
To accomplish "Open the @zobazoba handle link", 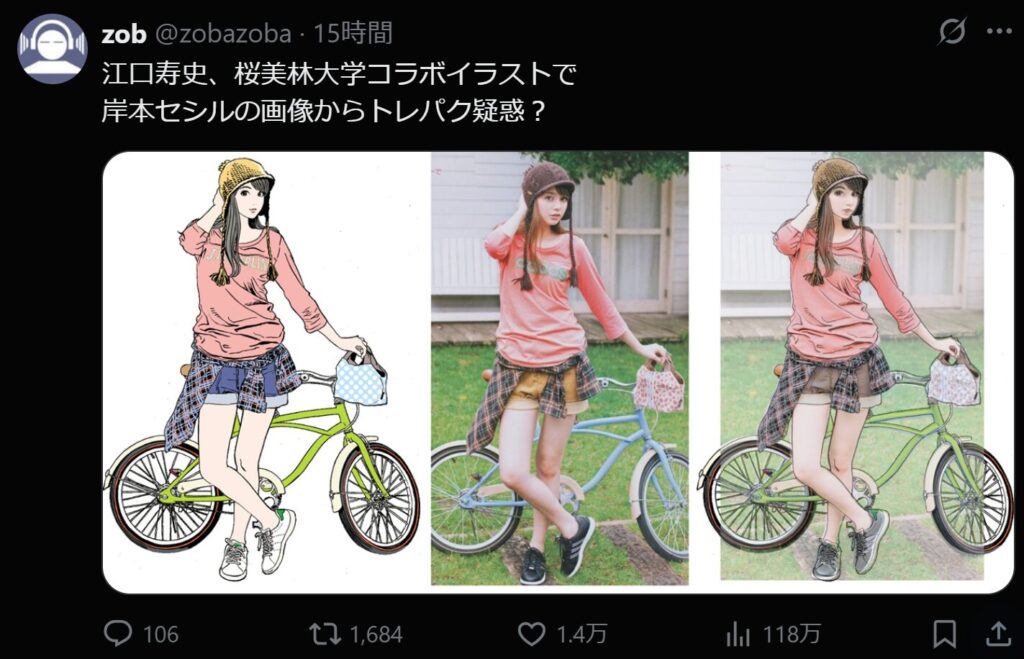I will pyautogui.click(x=223, y=33).
